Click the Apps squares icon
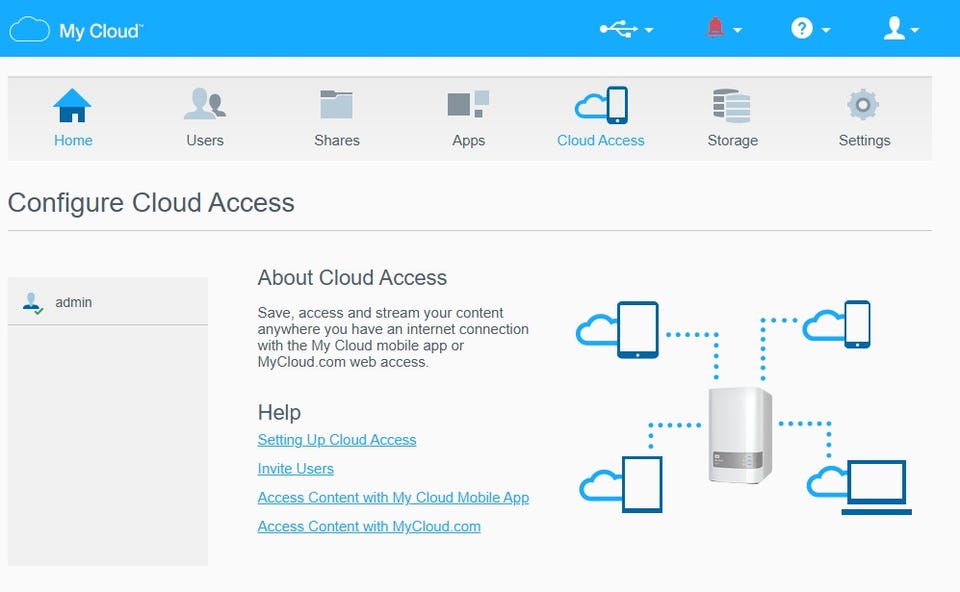 468,104
